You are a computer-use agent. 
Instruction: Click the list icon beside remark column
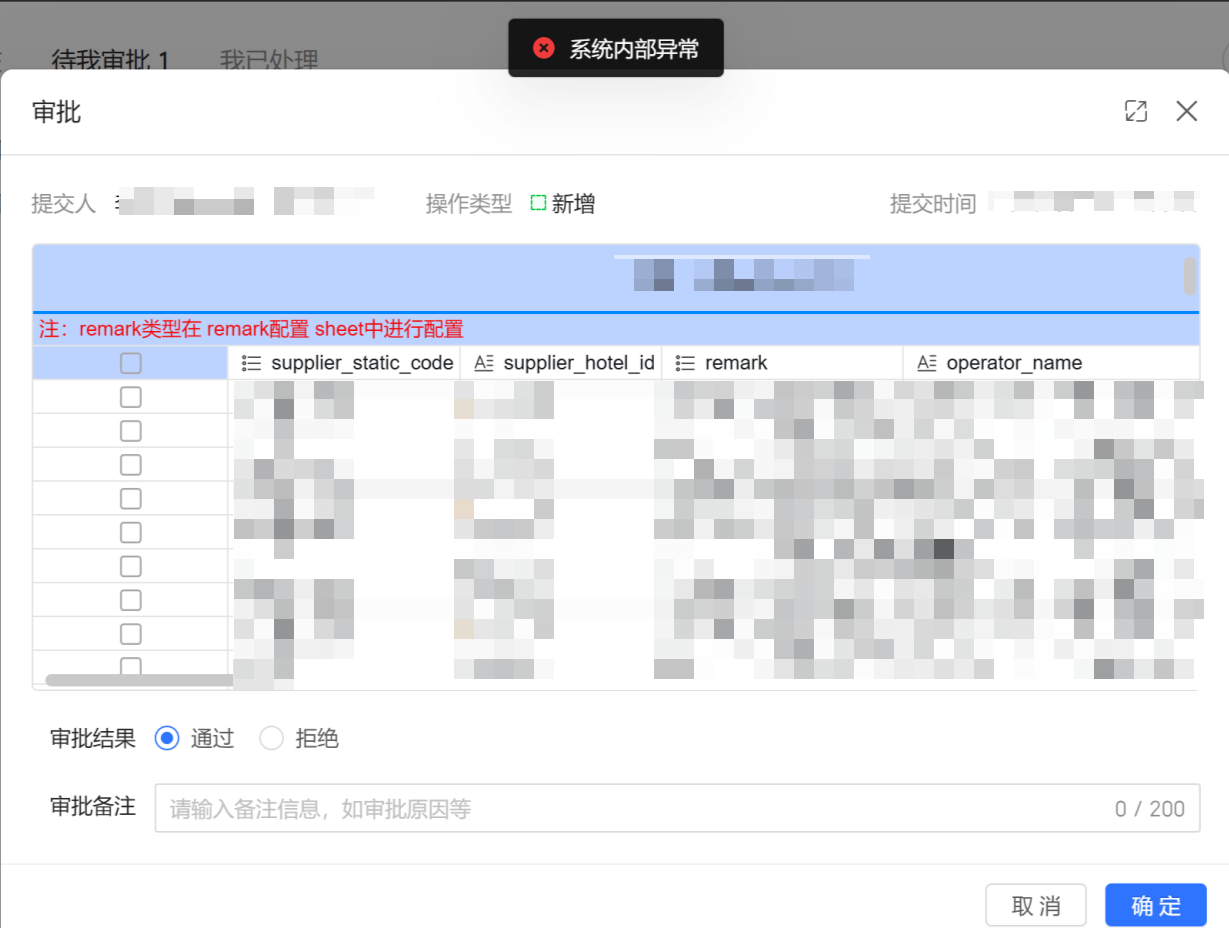tap(685, 363)
